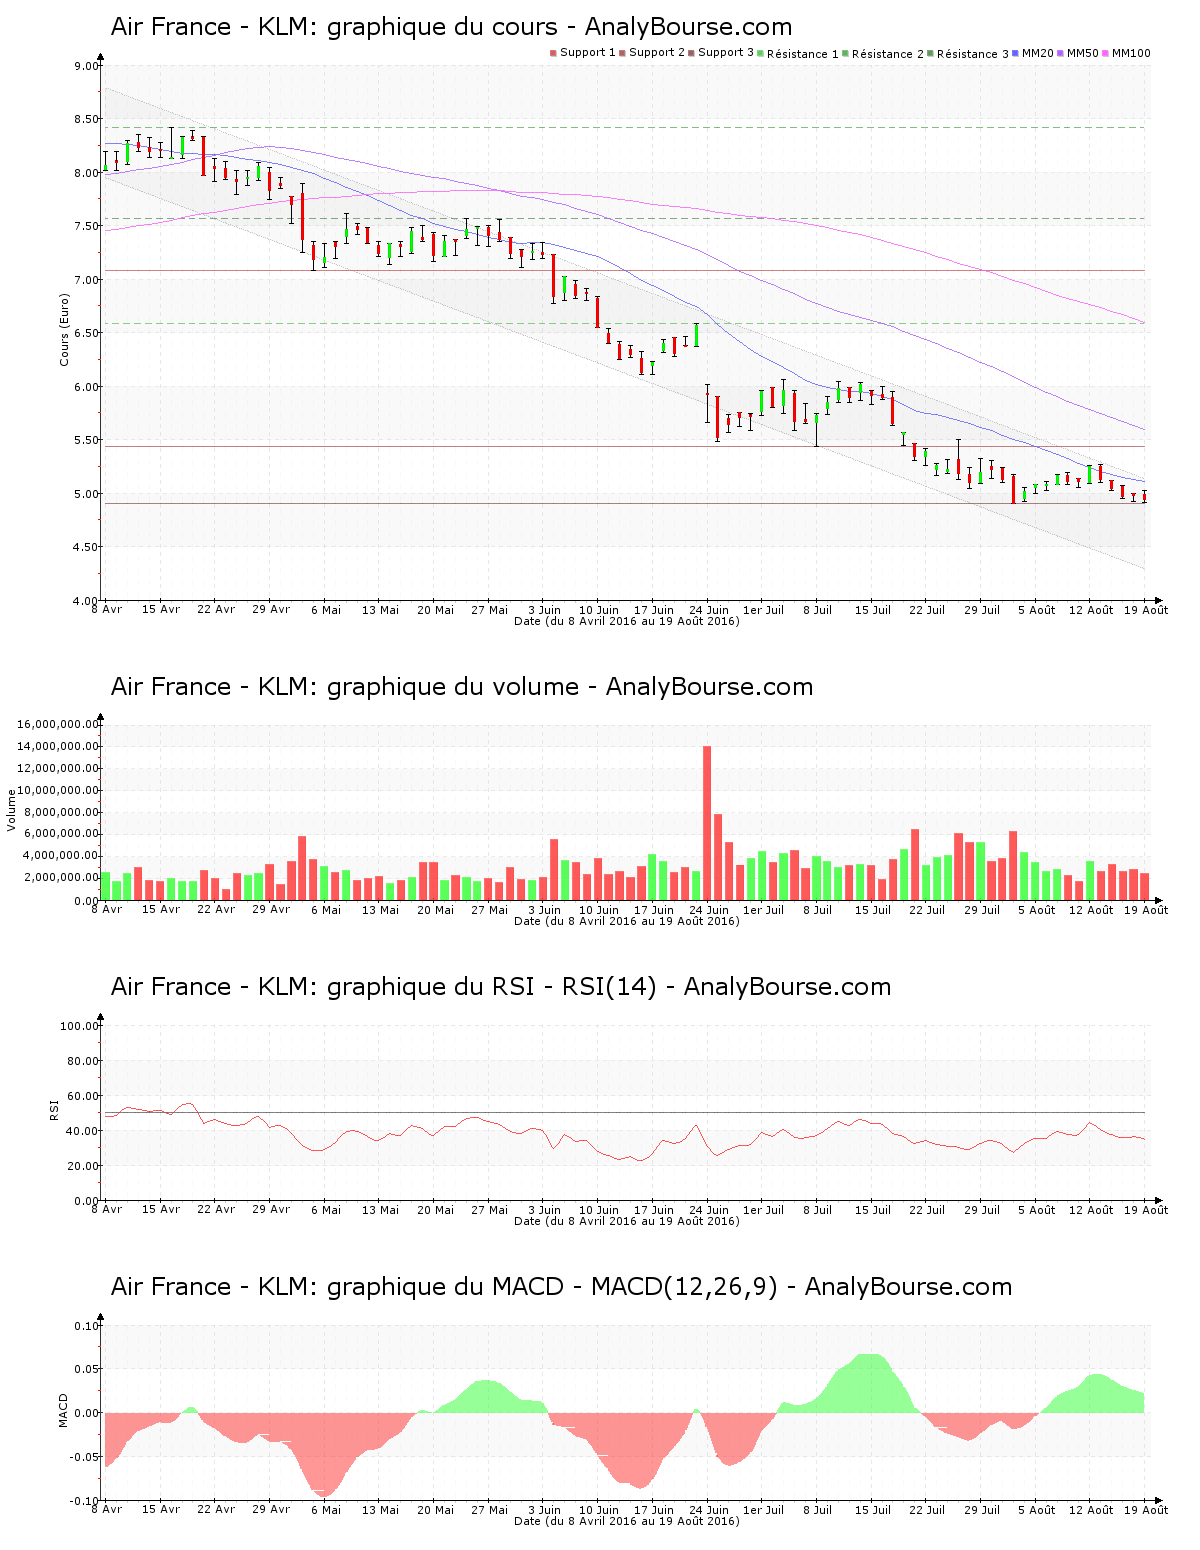
Task: Click the '6.50' price axis tick
Action: click(x=86, y=333)
